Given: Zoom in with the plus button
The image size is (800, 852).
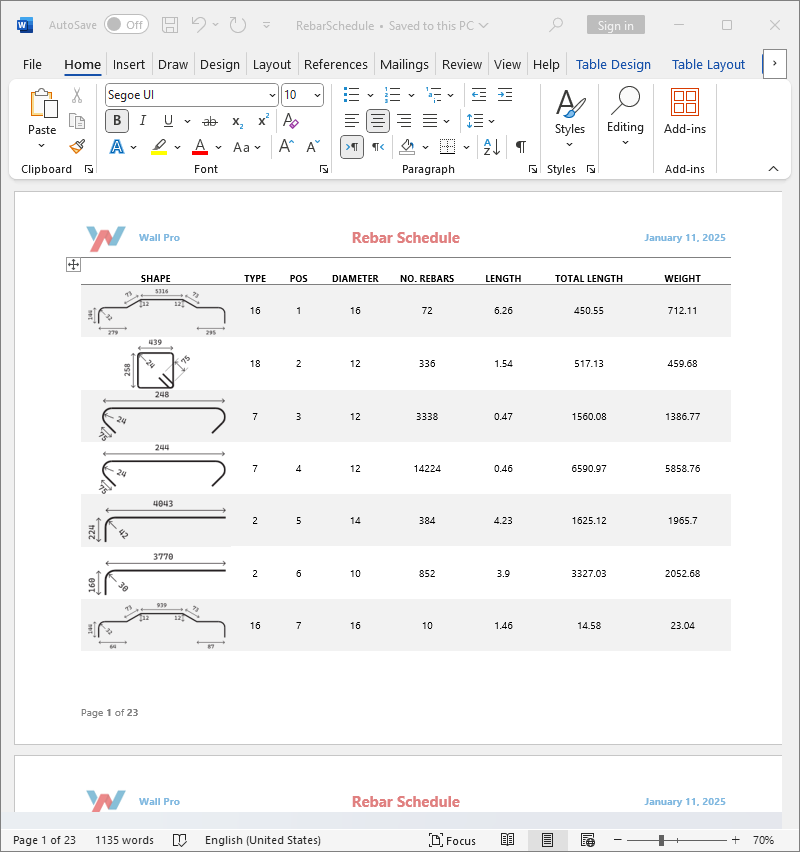Looking at the screenshot, I should pyautogui.click(x=735, y=840).
